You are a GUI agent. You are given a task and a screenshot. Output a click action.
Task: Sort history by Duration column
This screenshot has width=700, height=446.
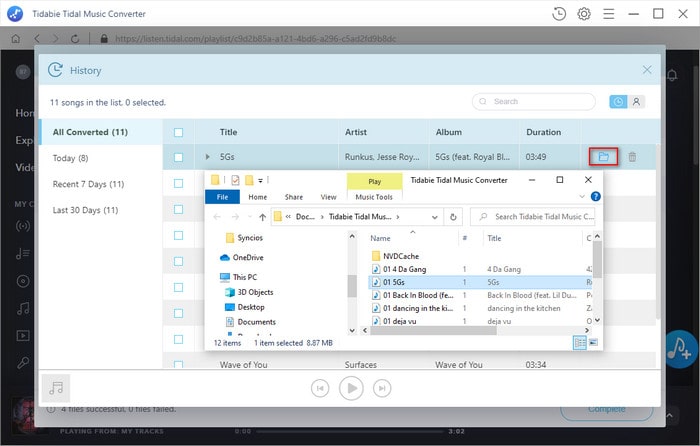[543, 132]
